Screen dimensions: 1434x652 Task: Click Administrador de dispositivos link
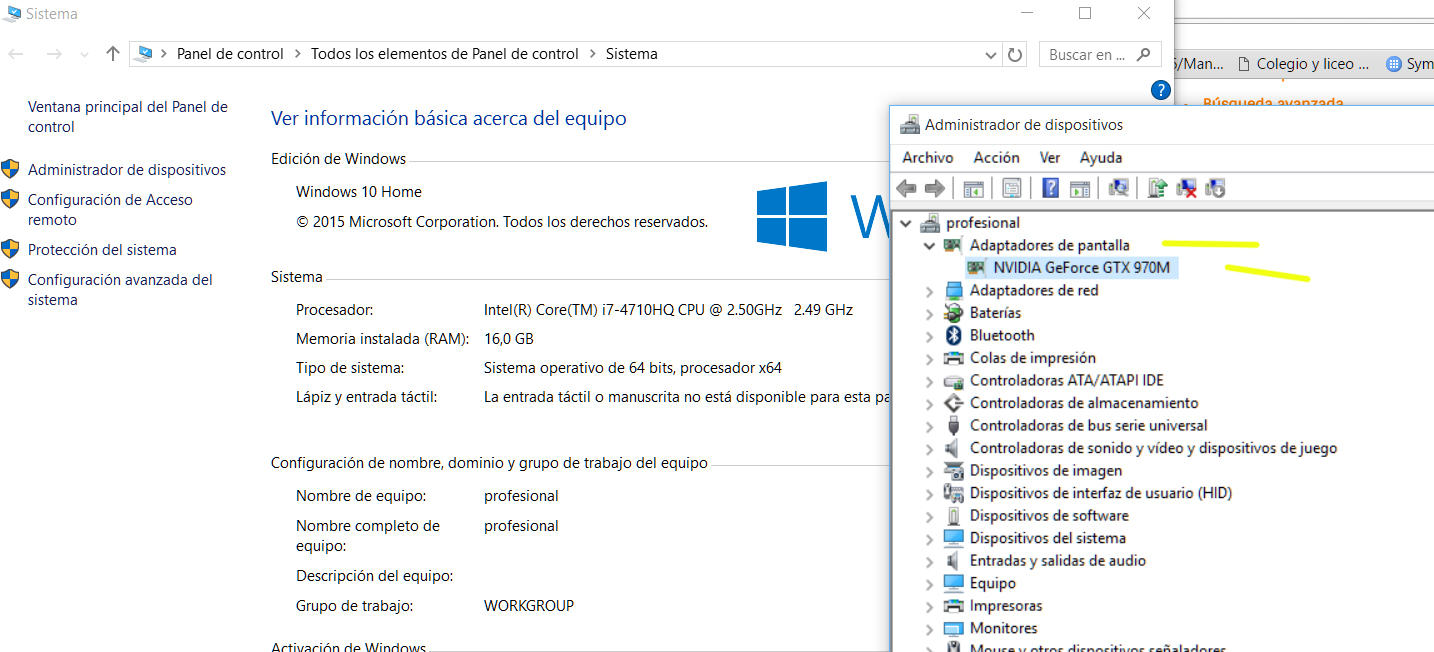[x=127, y=170]
